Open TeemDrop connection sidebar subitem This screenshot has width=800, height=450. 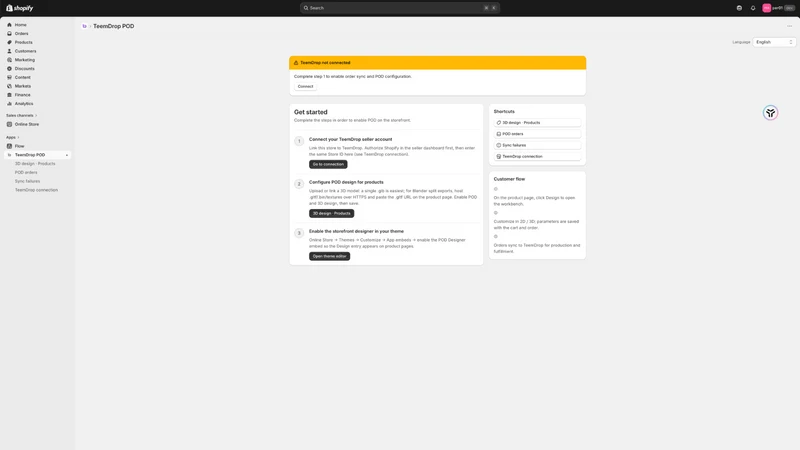(x=36, y=190)
